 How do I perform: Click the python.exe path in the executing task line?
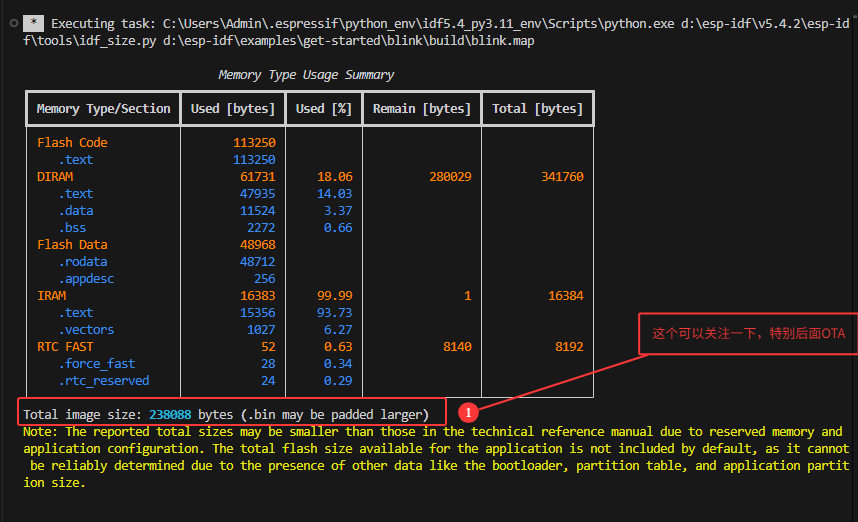[419, 24]
